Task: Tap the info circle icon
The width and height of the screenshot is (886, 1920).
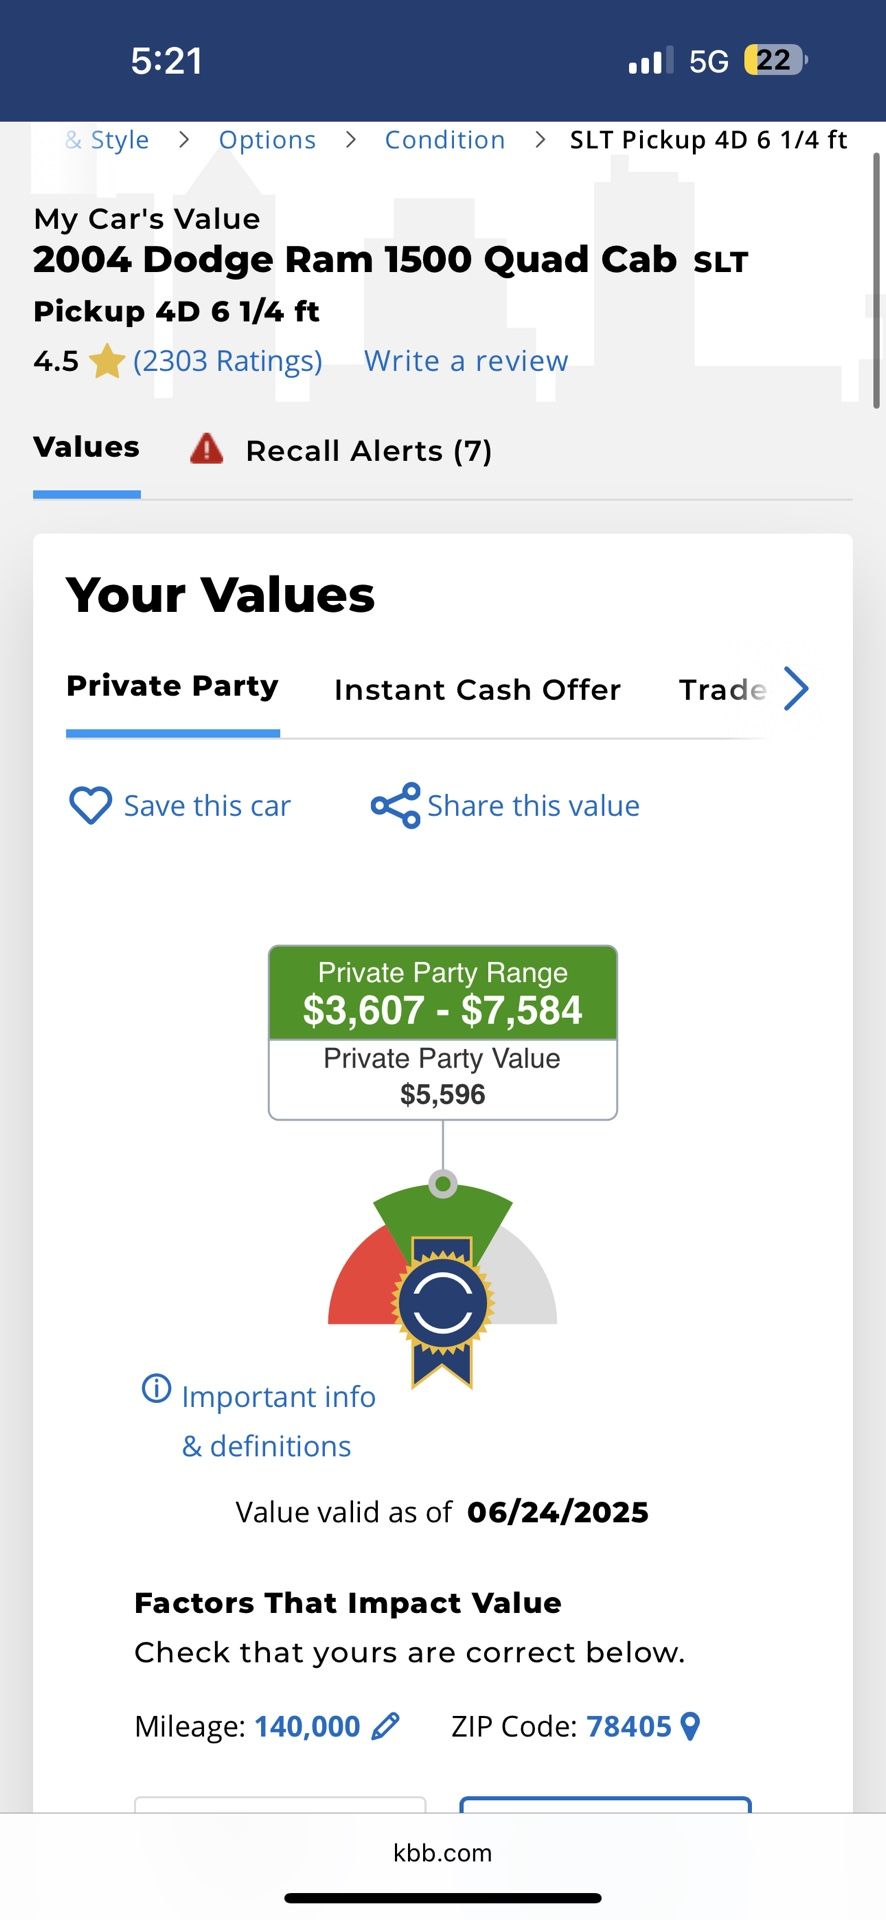Action: click(x=157, y=1388)
